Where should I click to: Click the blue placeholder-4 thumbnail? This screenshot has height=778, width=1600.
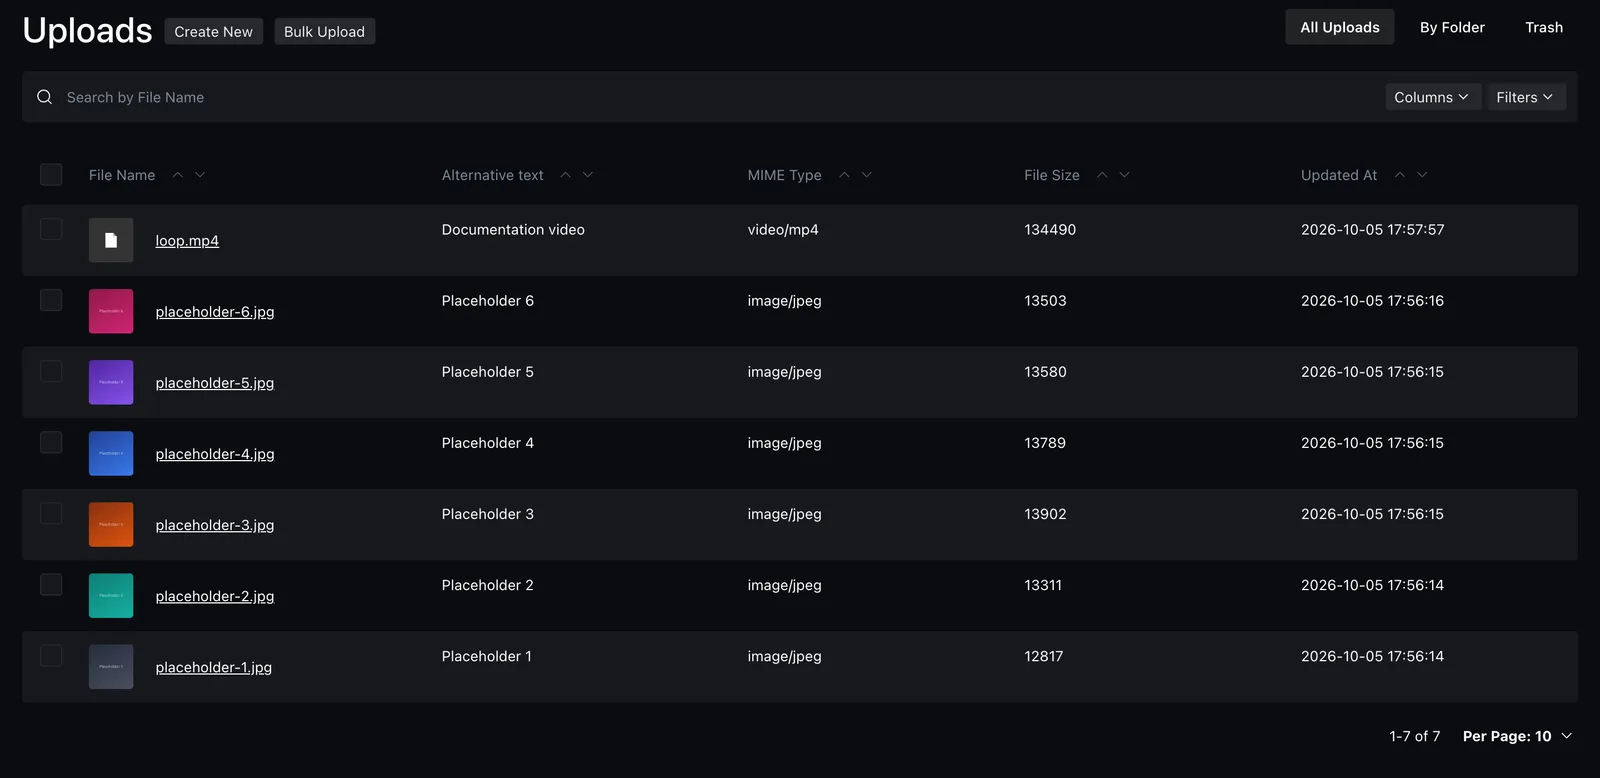pos(111,453)
